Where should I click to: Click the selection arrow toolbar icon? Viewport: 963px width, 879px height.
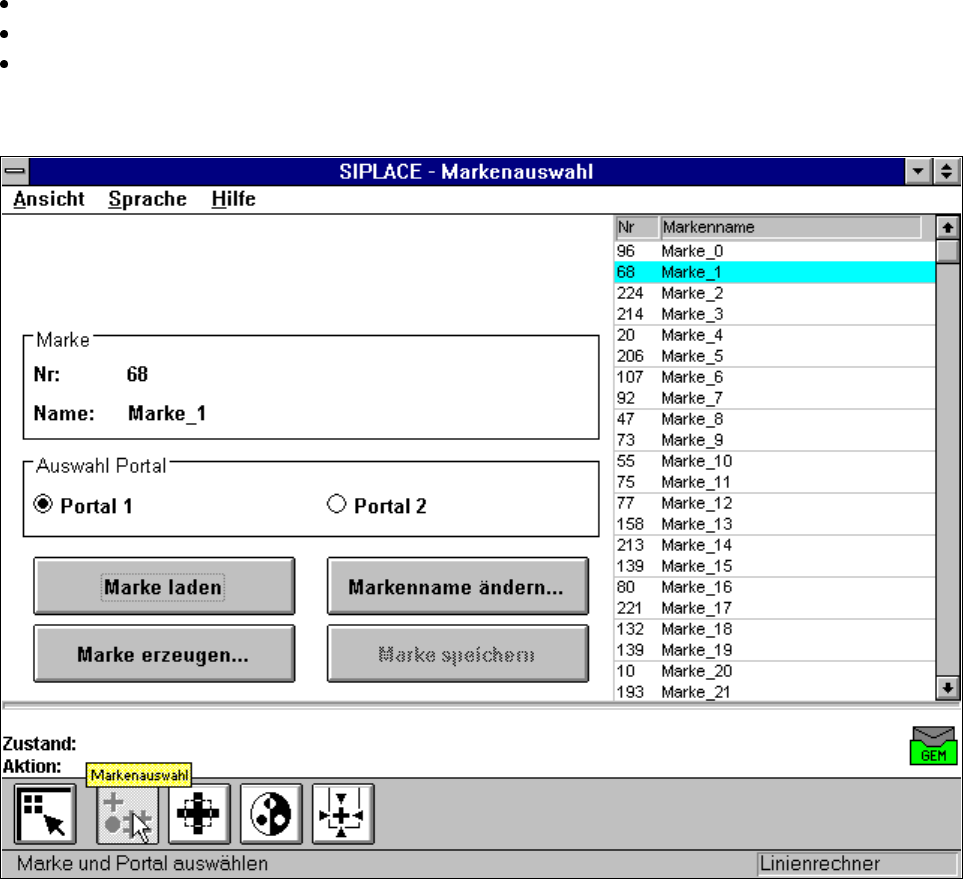point(45,814)
